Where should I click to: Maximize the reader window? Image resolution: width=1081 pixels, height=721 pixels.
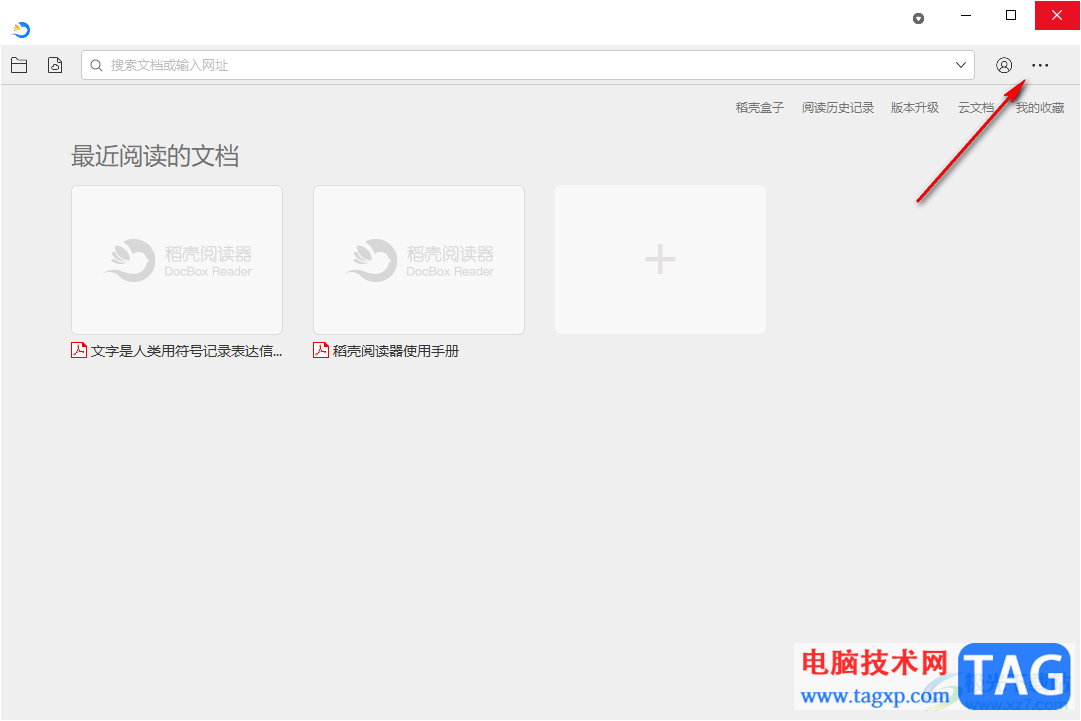1011,15
